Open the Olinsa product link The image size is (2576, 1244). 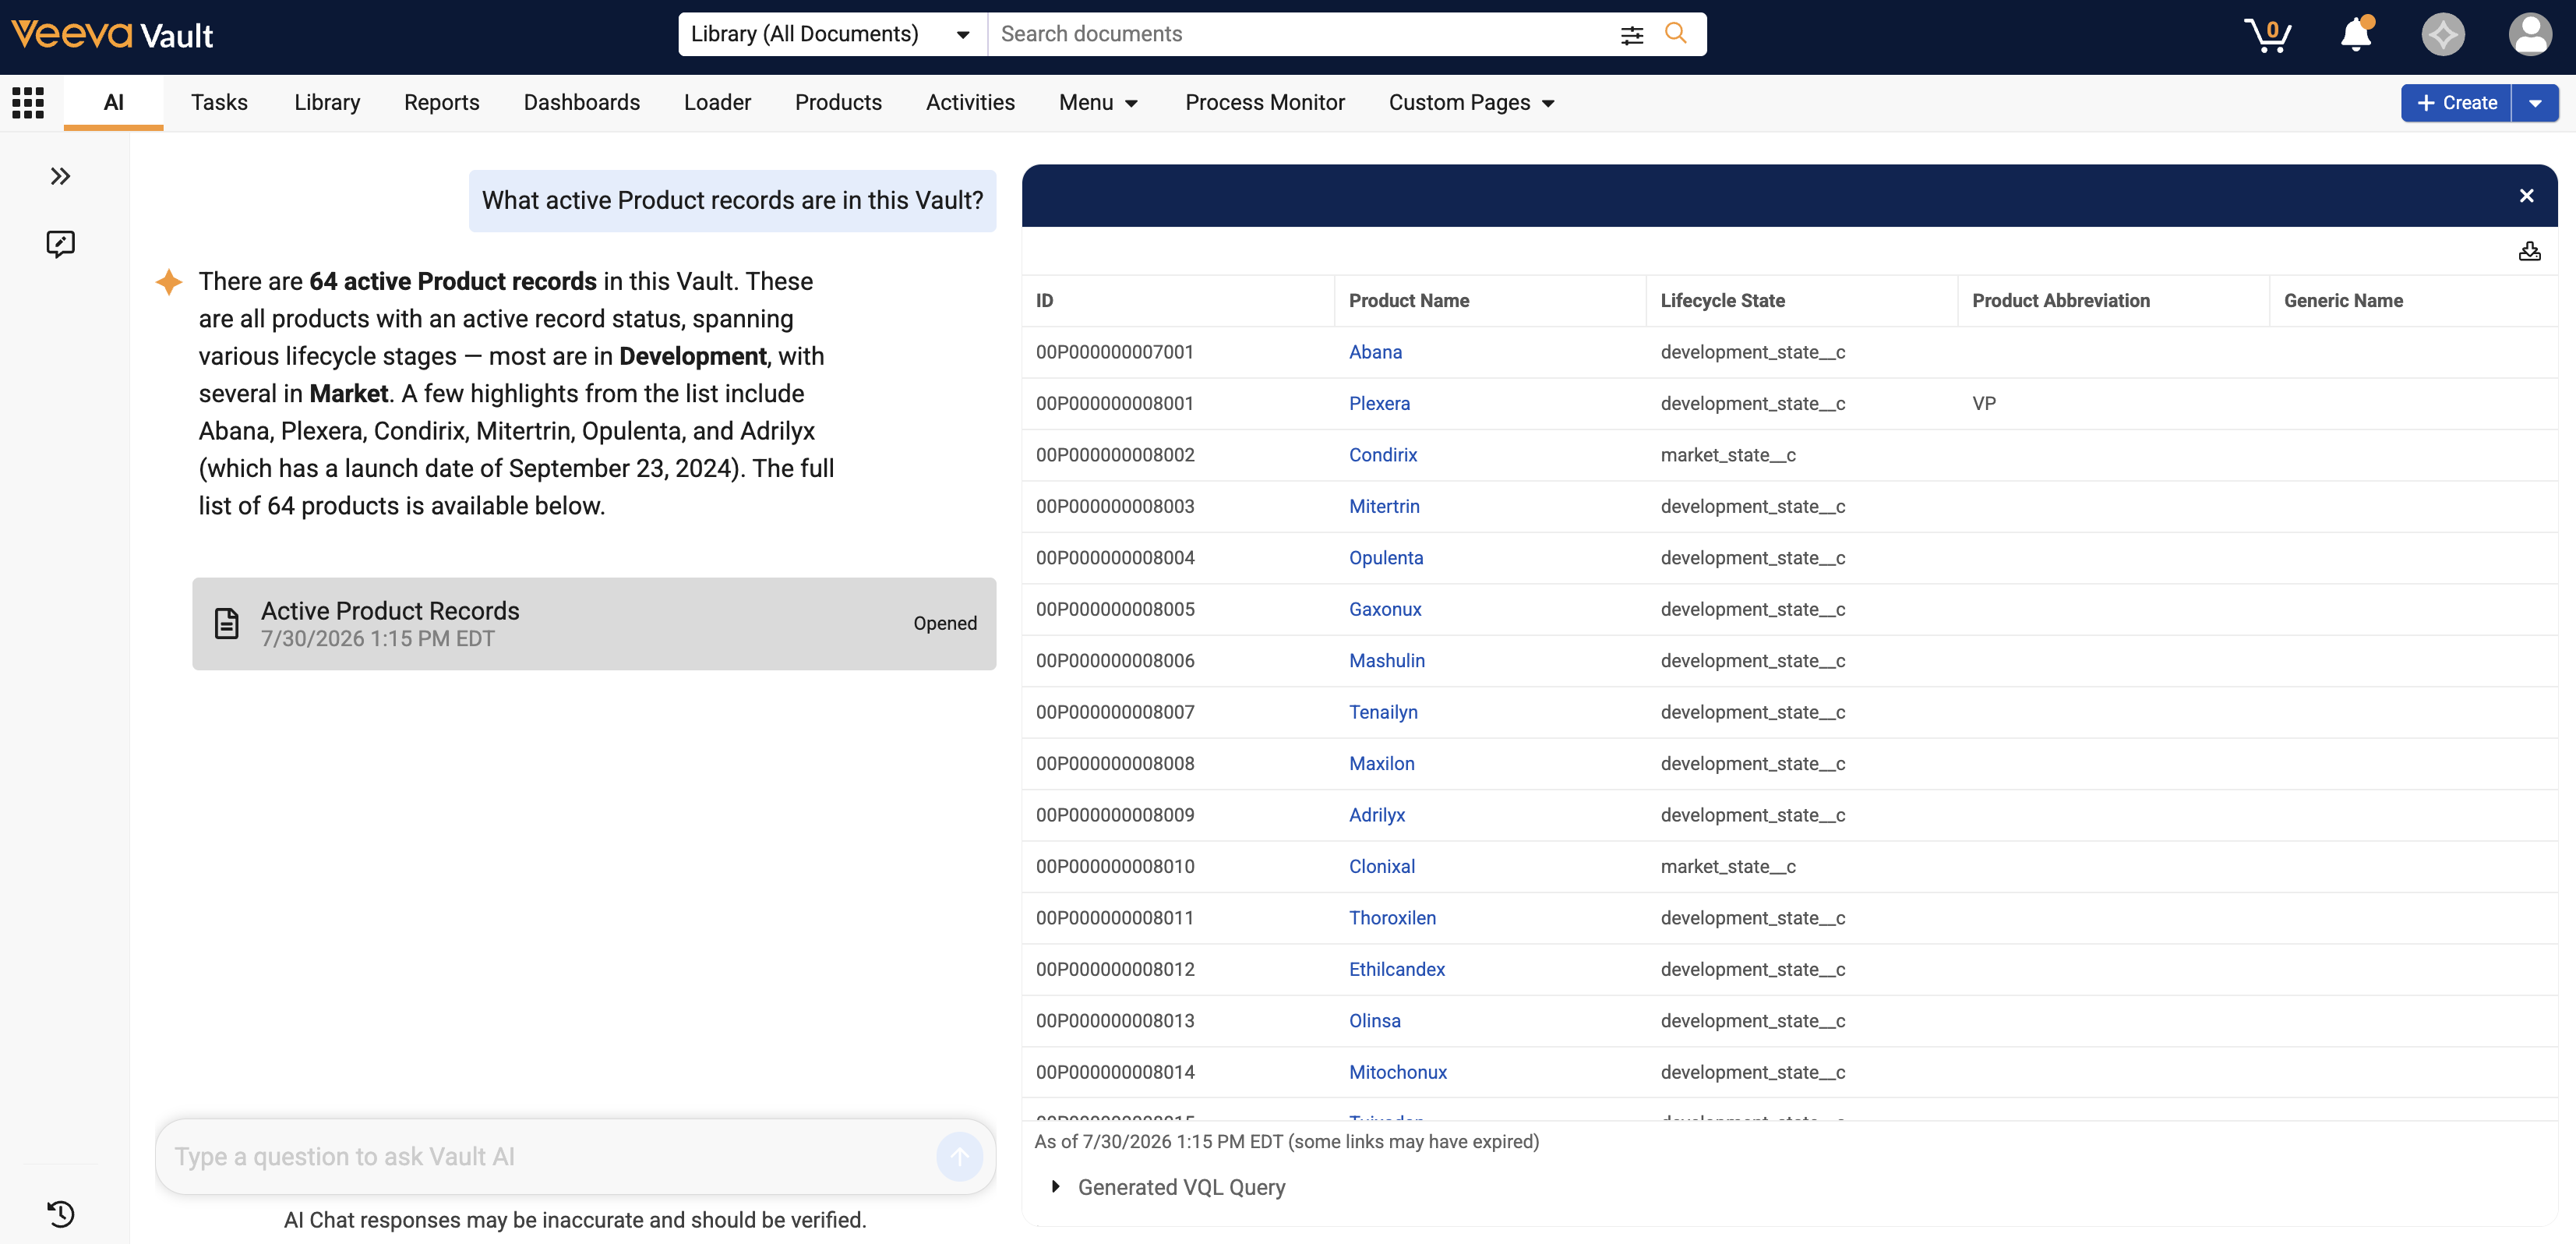1374,1021
